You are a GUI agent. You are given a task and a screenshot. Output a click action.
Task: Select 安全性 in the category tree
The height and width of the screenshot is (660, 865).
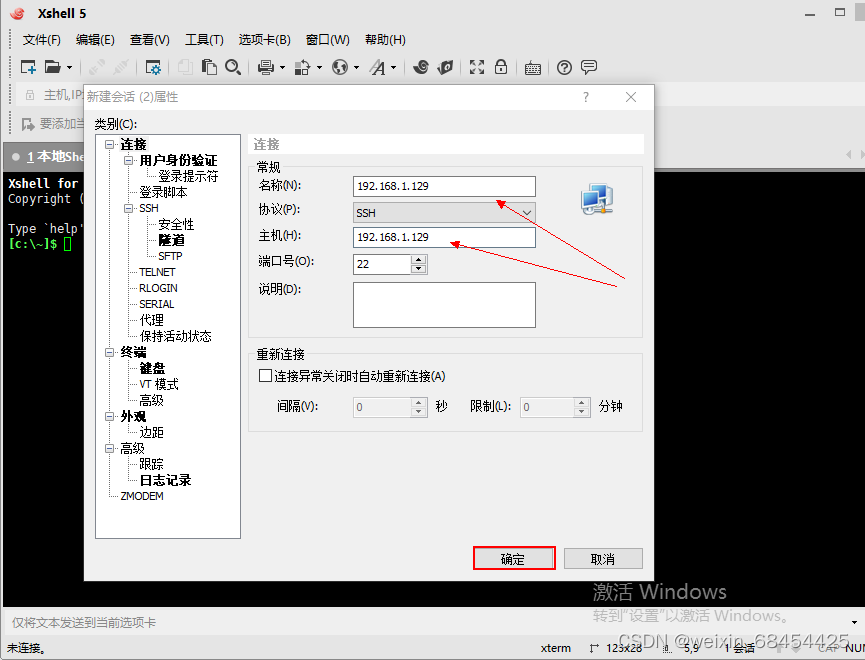click(x=176, y=224)
